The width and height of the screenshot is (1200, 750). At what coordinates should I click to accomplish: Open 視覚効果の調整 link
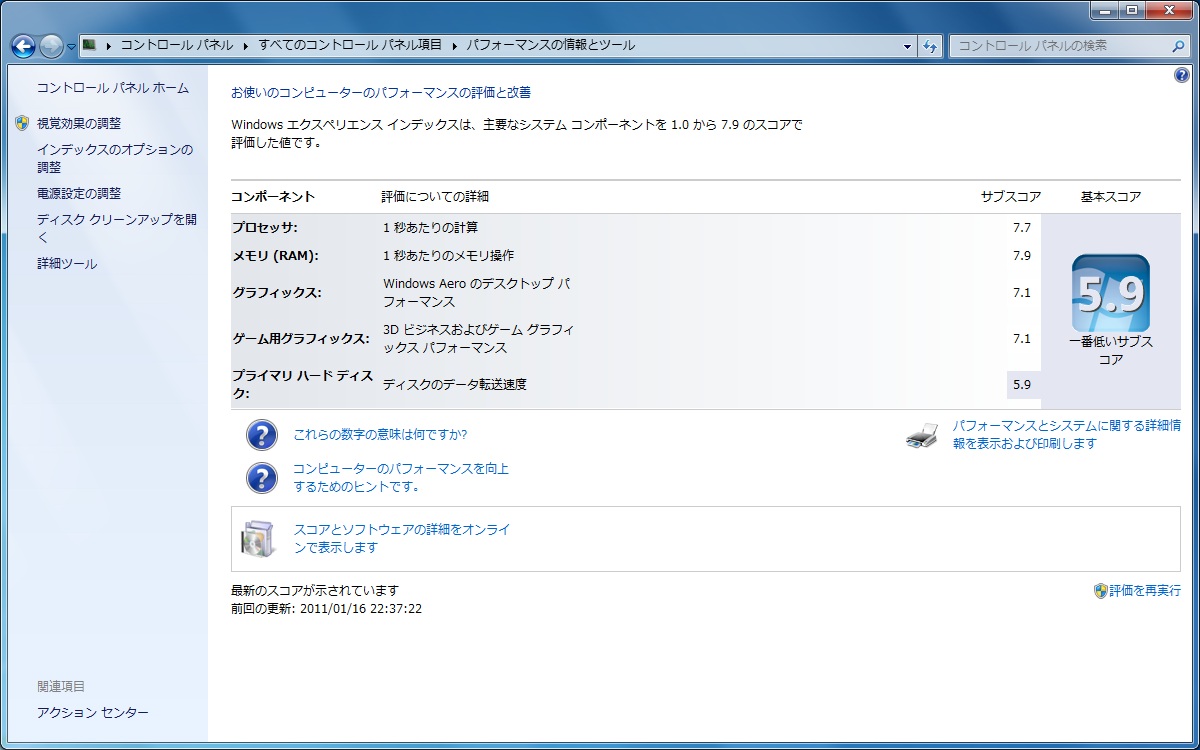click(79, 123)
